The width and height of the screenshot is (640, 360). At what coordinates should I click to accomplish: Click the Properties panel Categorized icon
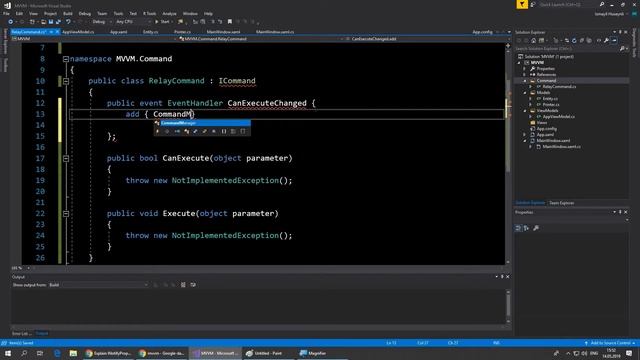point(518,228)
